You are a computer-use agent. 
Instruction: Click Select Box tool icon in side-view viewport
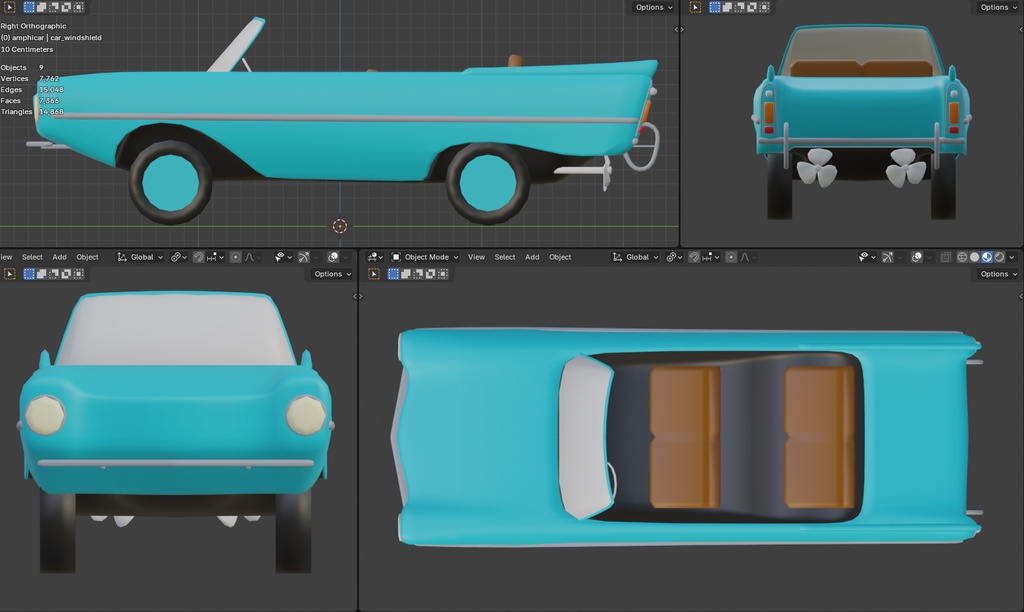click(x=9, y=7)
